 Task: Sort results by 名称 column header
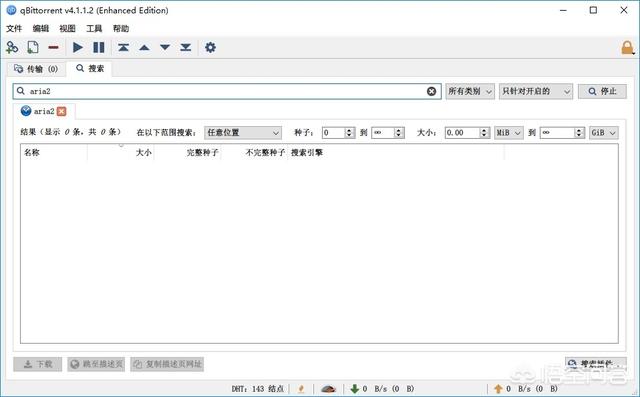(54, 153)
